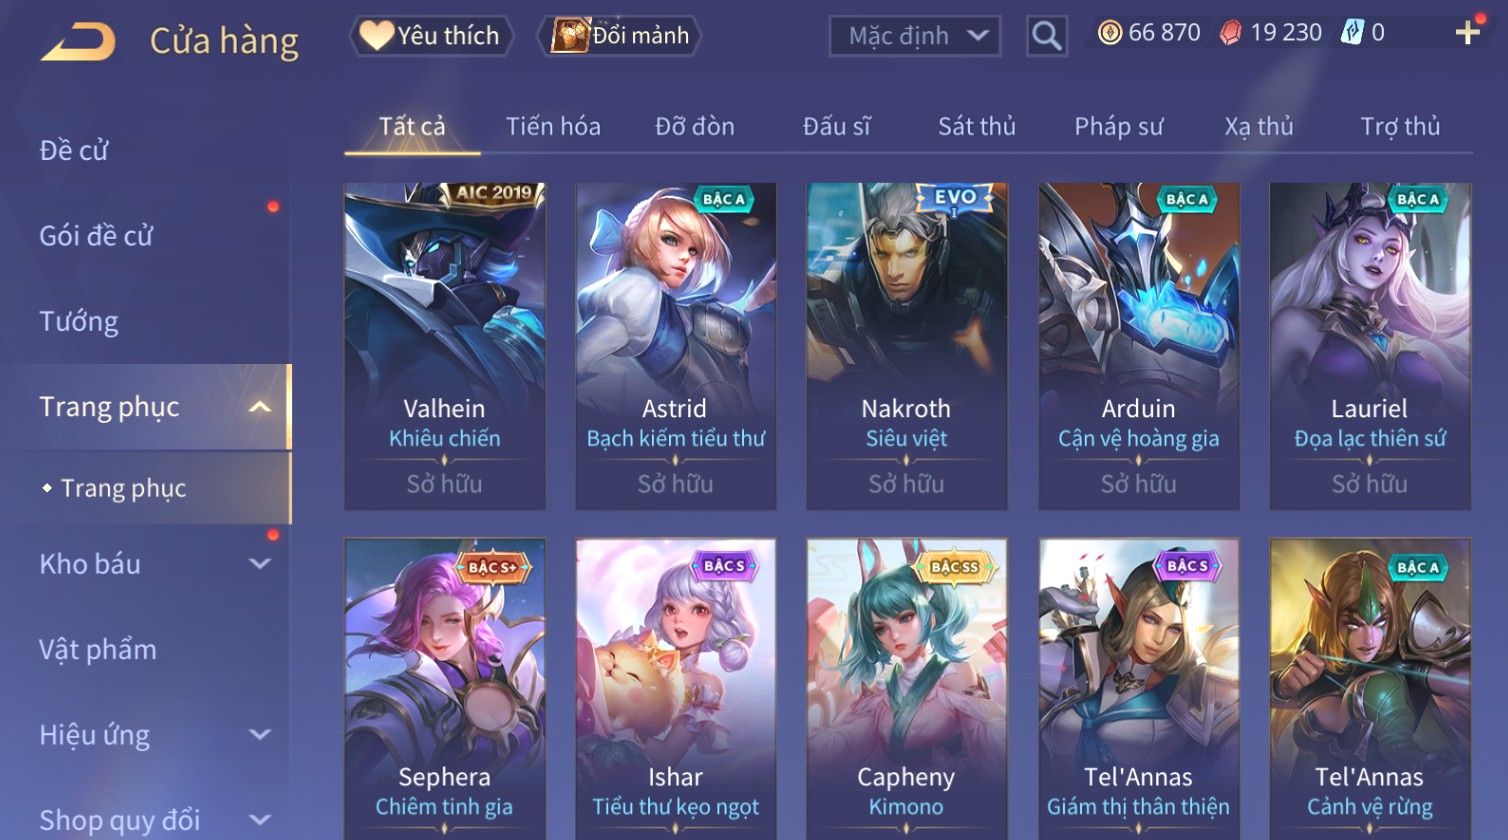Go to Tướng in the sidebar
The width and height of the screenshot is (1508, 840).
point(79,321)
